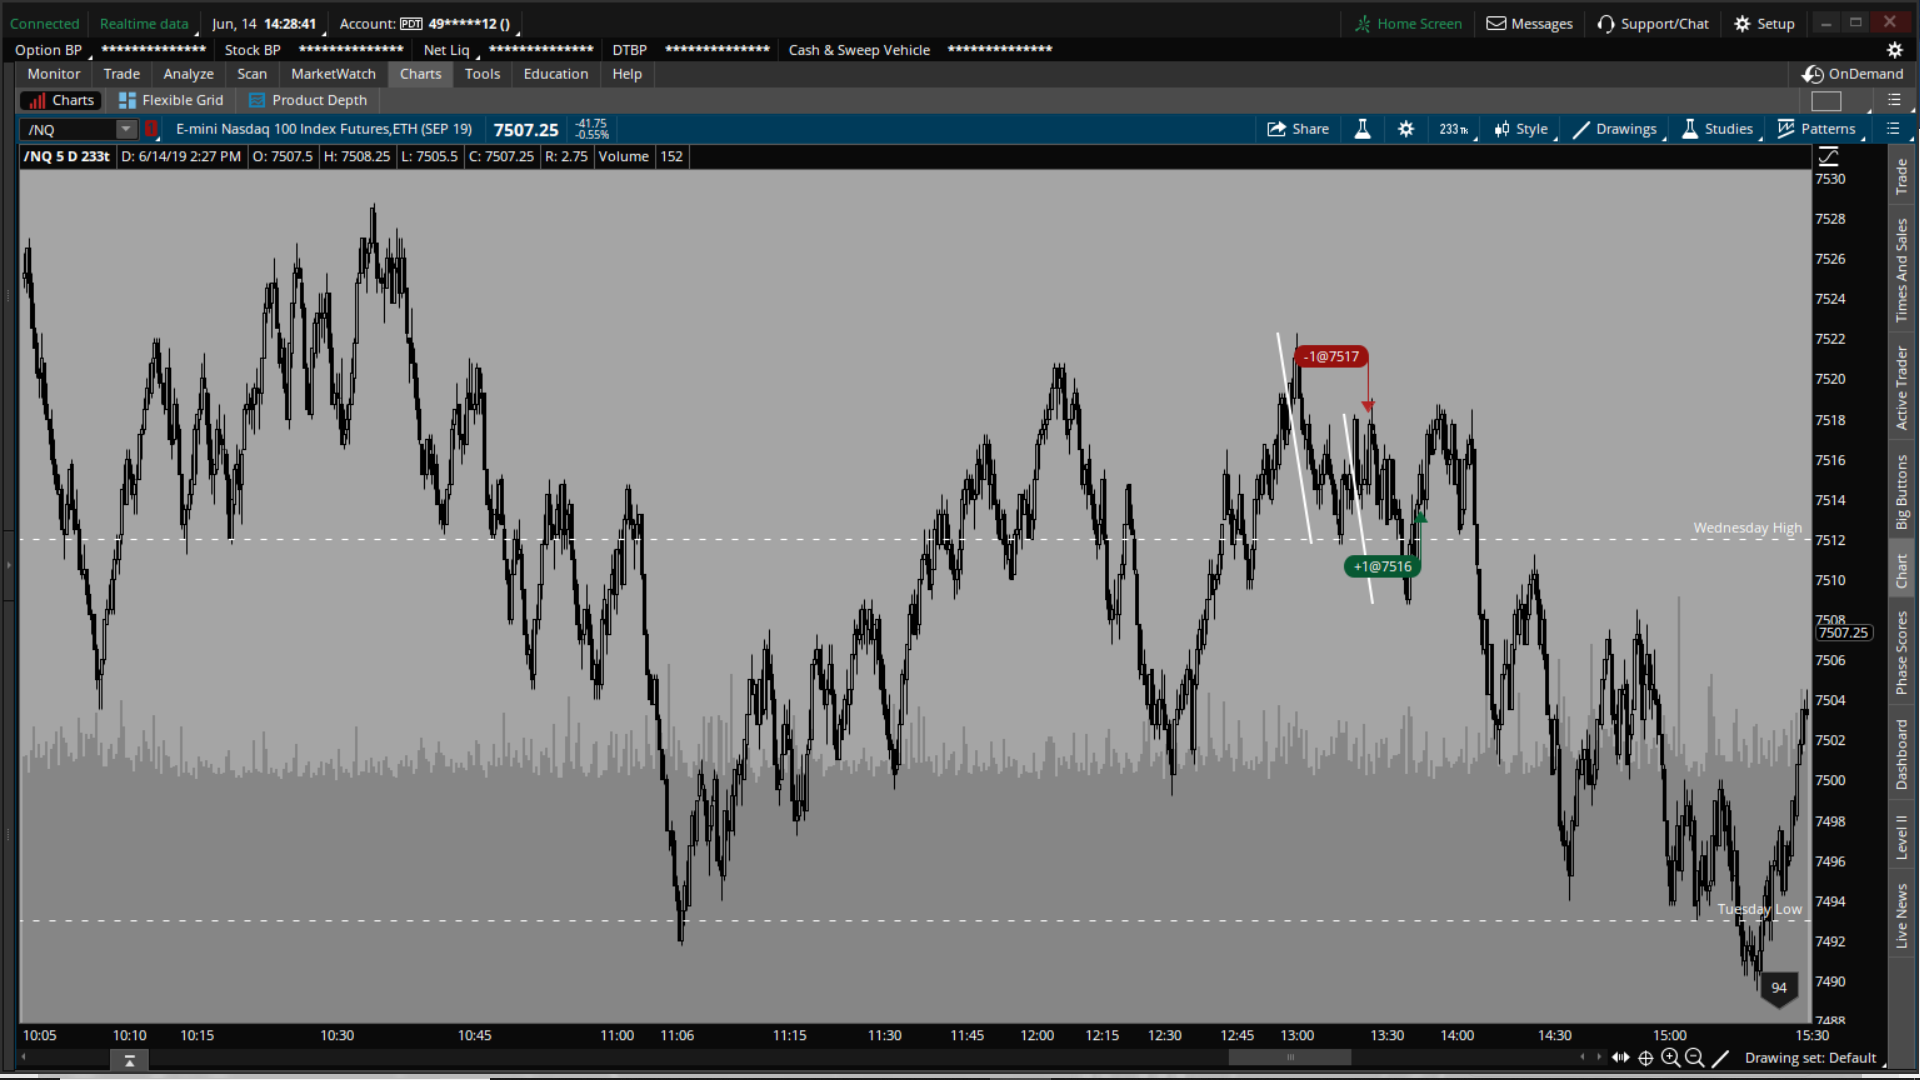Open the Active Trader sidebar panel

point(1902,388)
